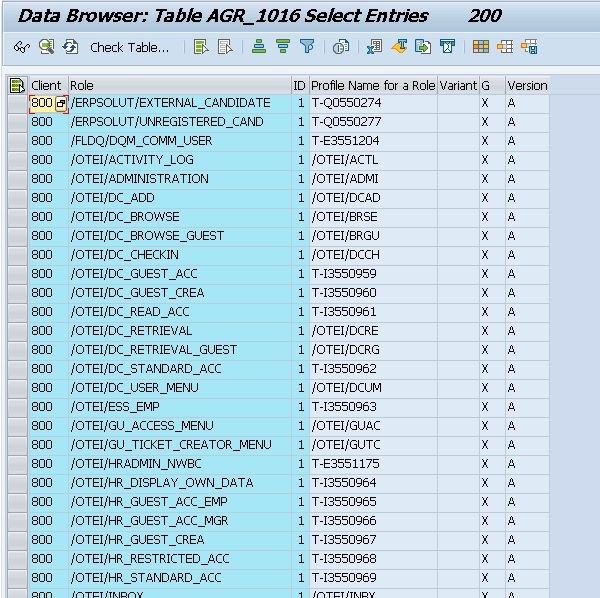The height and width of the screenshot is (598, 600).
Task: Click role /OTEI/DC_STANDARD_ACC cell
Action: [x=179, y=369]
